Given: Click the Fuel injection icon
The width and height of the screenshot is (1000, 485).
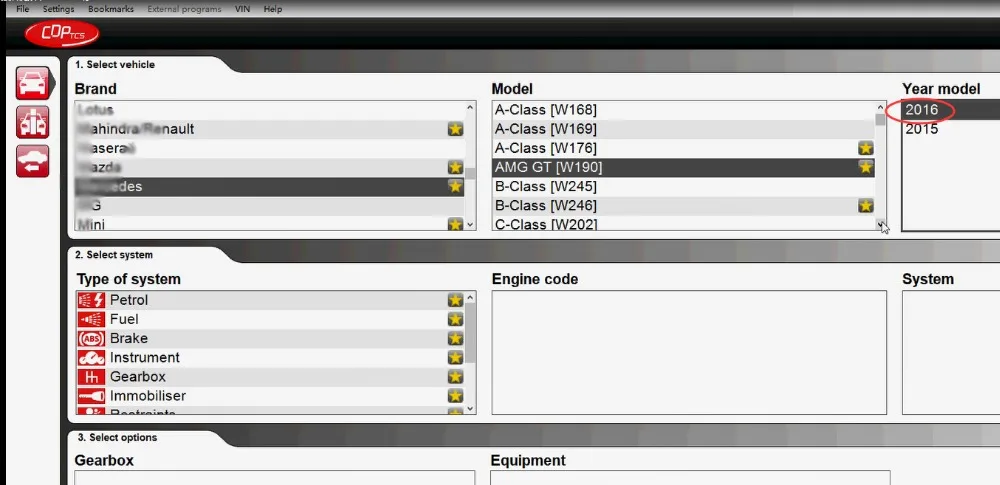Looking at the screenshot, I should [x=91, y=319].
